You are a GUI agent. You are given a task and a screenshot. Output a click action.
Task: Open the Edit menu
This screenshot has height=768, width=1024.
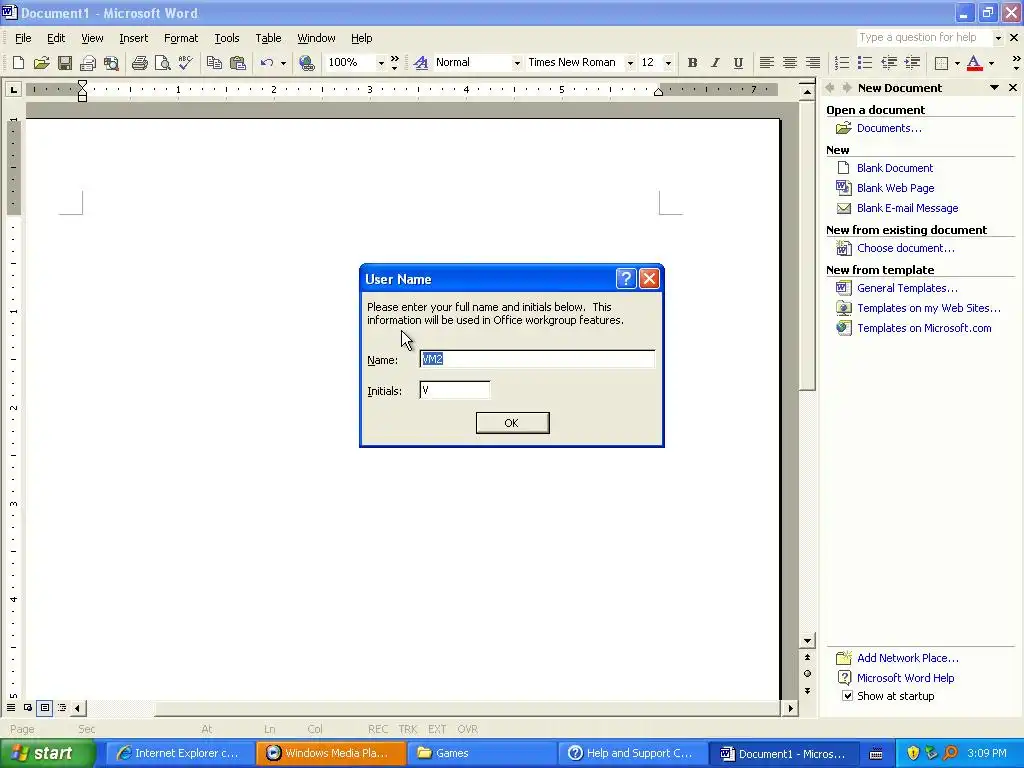click(x=56, y=38)
